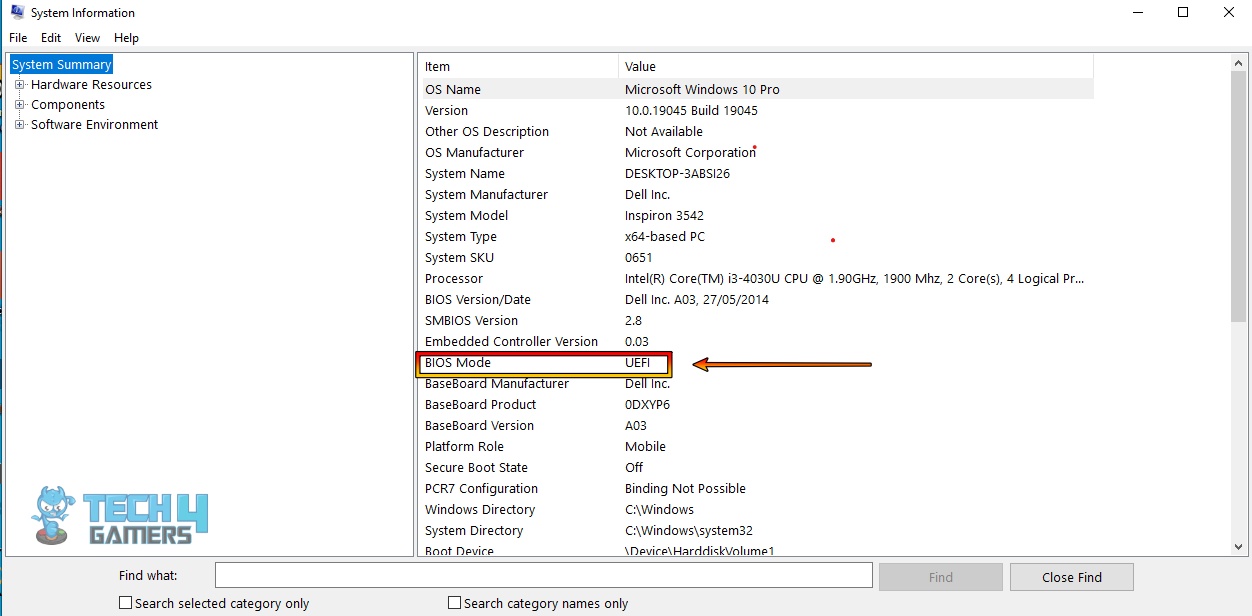Viewport: 1252px width, 616px height.
Task: Enable Search selected category only checkbox
Action: [126, 603]
